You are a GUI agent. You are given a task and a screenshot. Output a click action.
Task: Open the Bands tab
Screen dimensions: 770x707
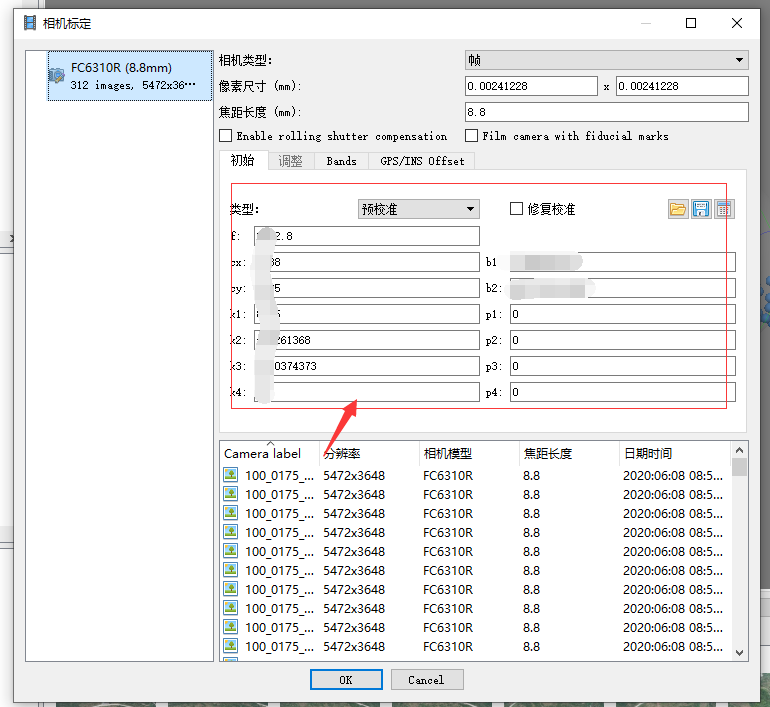341,161
